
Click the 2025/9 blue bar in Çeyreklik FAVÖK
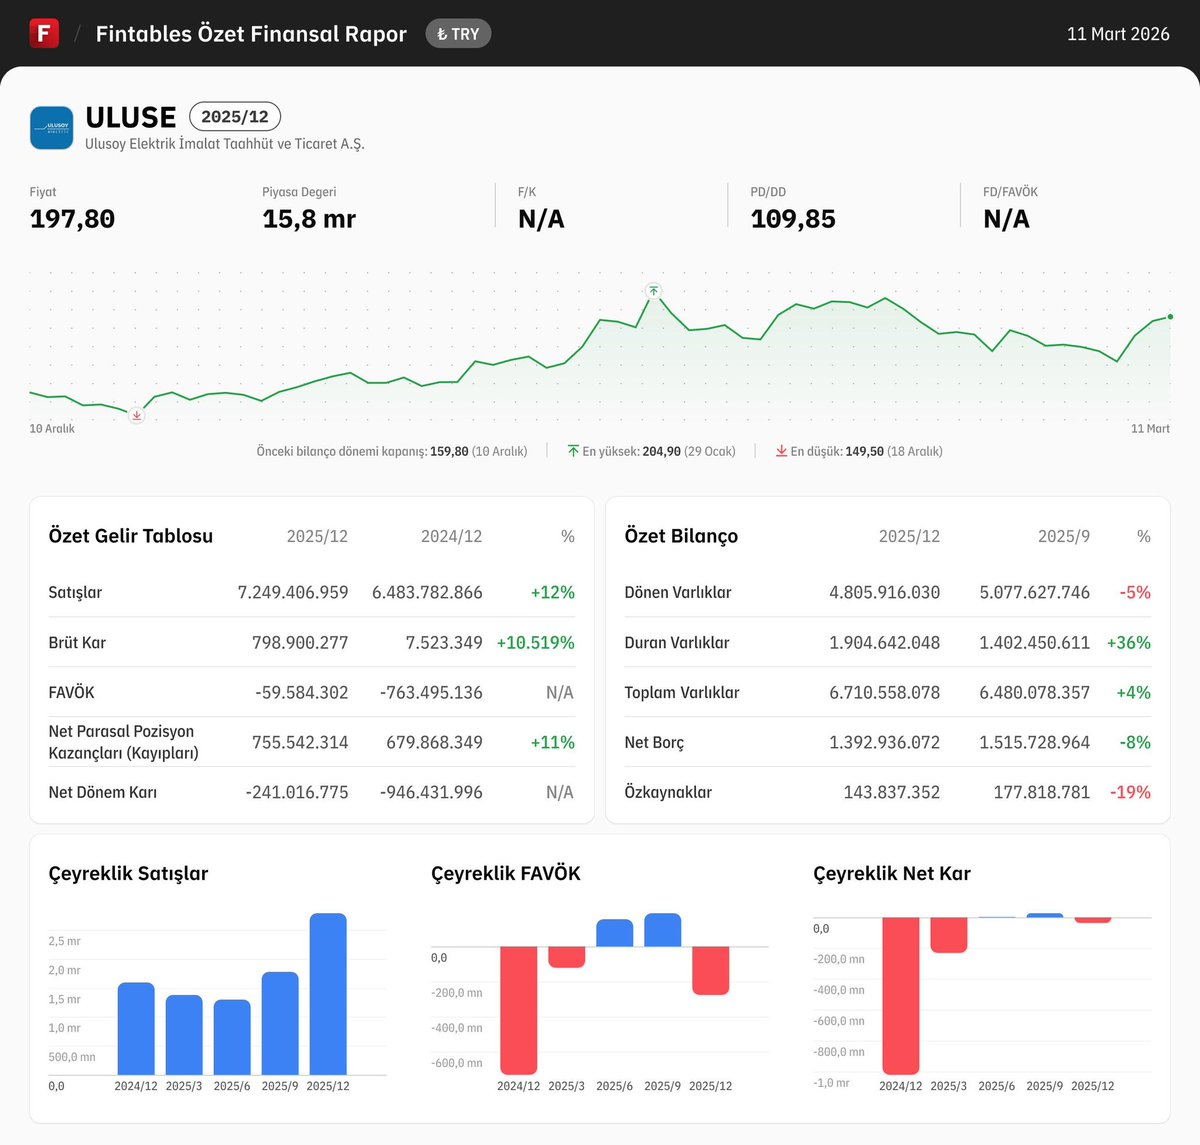tap(662, 930)
